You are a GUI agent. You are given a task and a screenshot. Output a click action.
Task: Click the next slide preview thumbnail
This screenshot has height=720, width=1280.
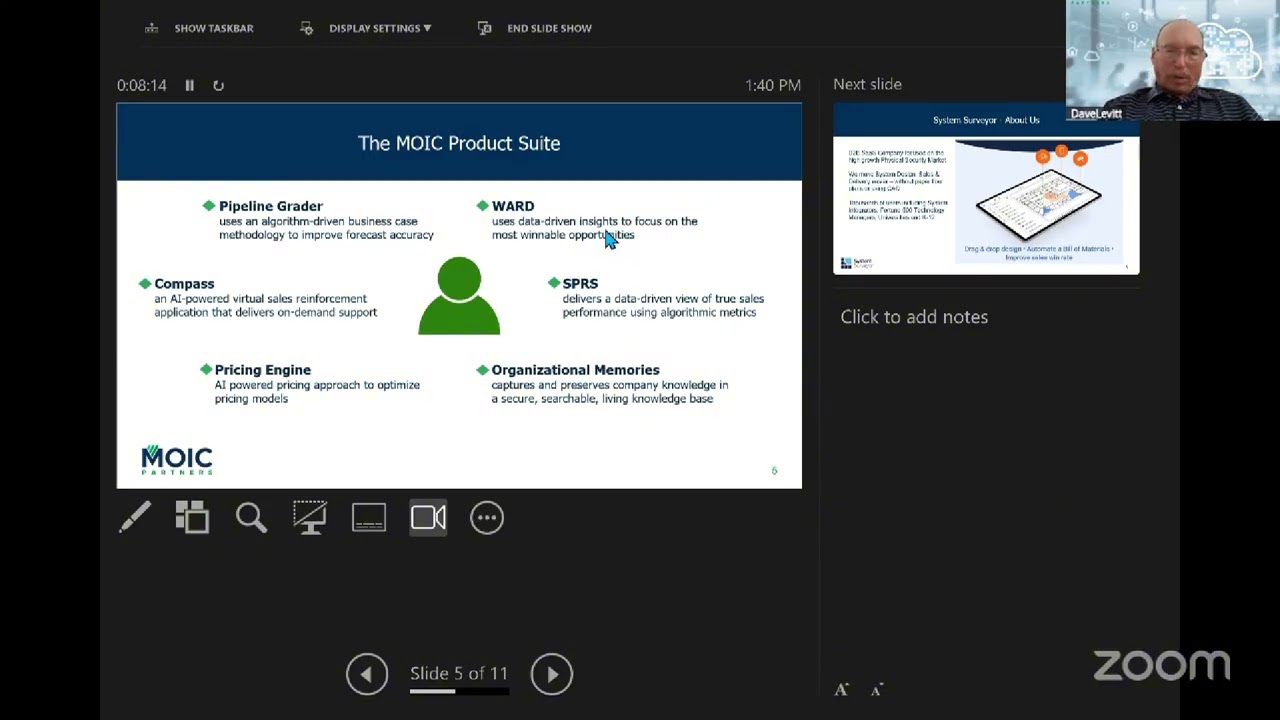[986, 189]
